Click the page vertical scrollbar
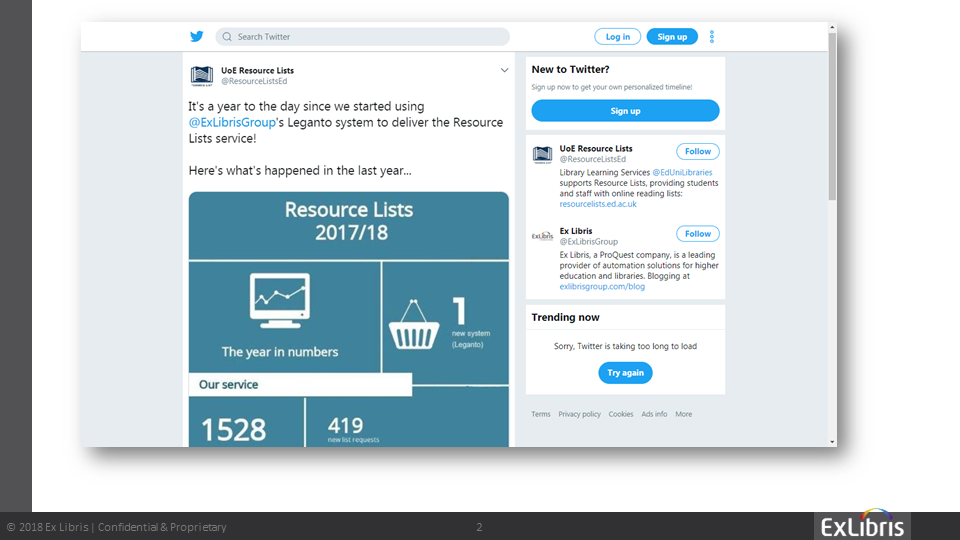The image size is (960, 540). point(832,120)
